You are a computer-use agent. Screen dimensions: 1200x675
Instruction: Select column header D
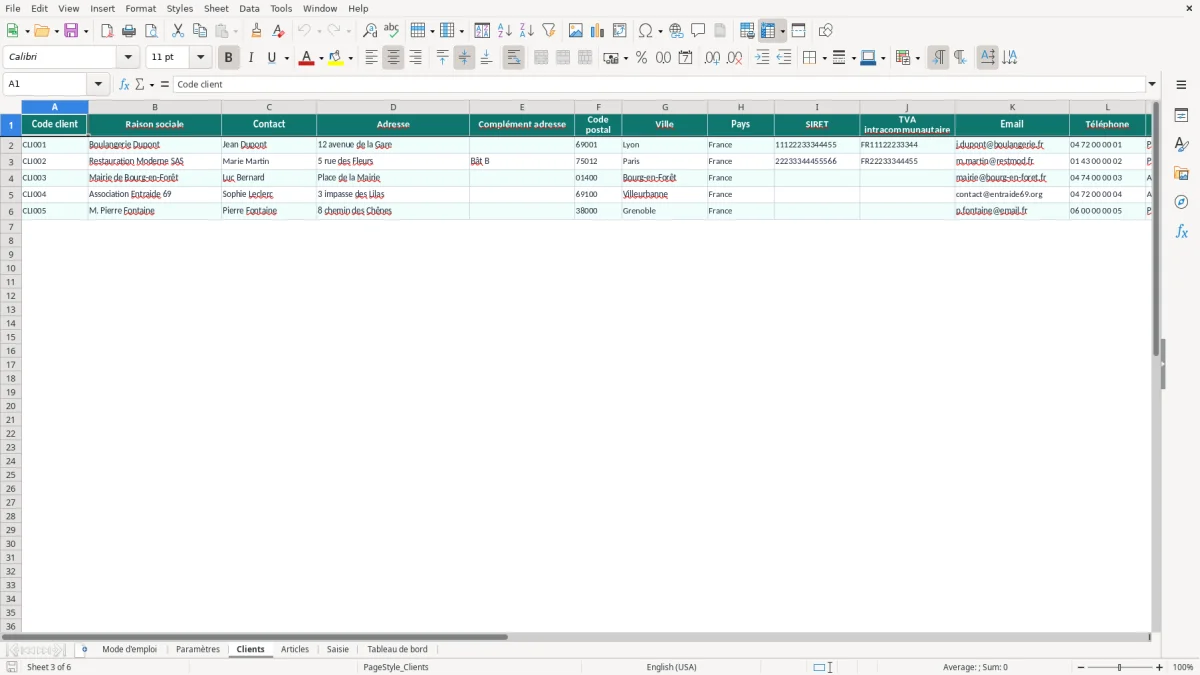coord(393,107)
